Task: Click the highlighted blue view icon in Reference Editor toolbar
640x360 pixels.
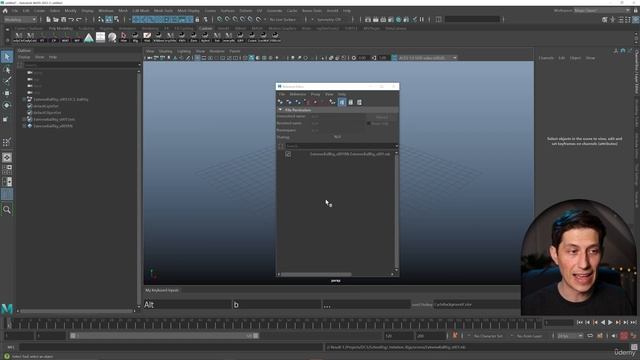Action: 342,102
